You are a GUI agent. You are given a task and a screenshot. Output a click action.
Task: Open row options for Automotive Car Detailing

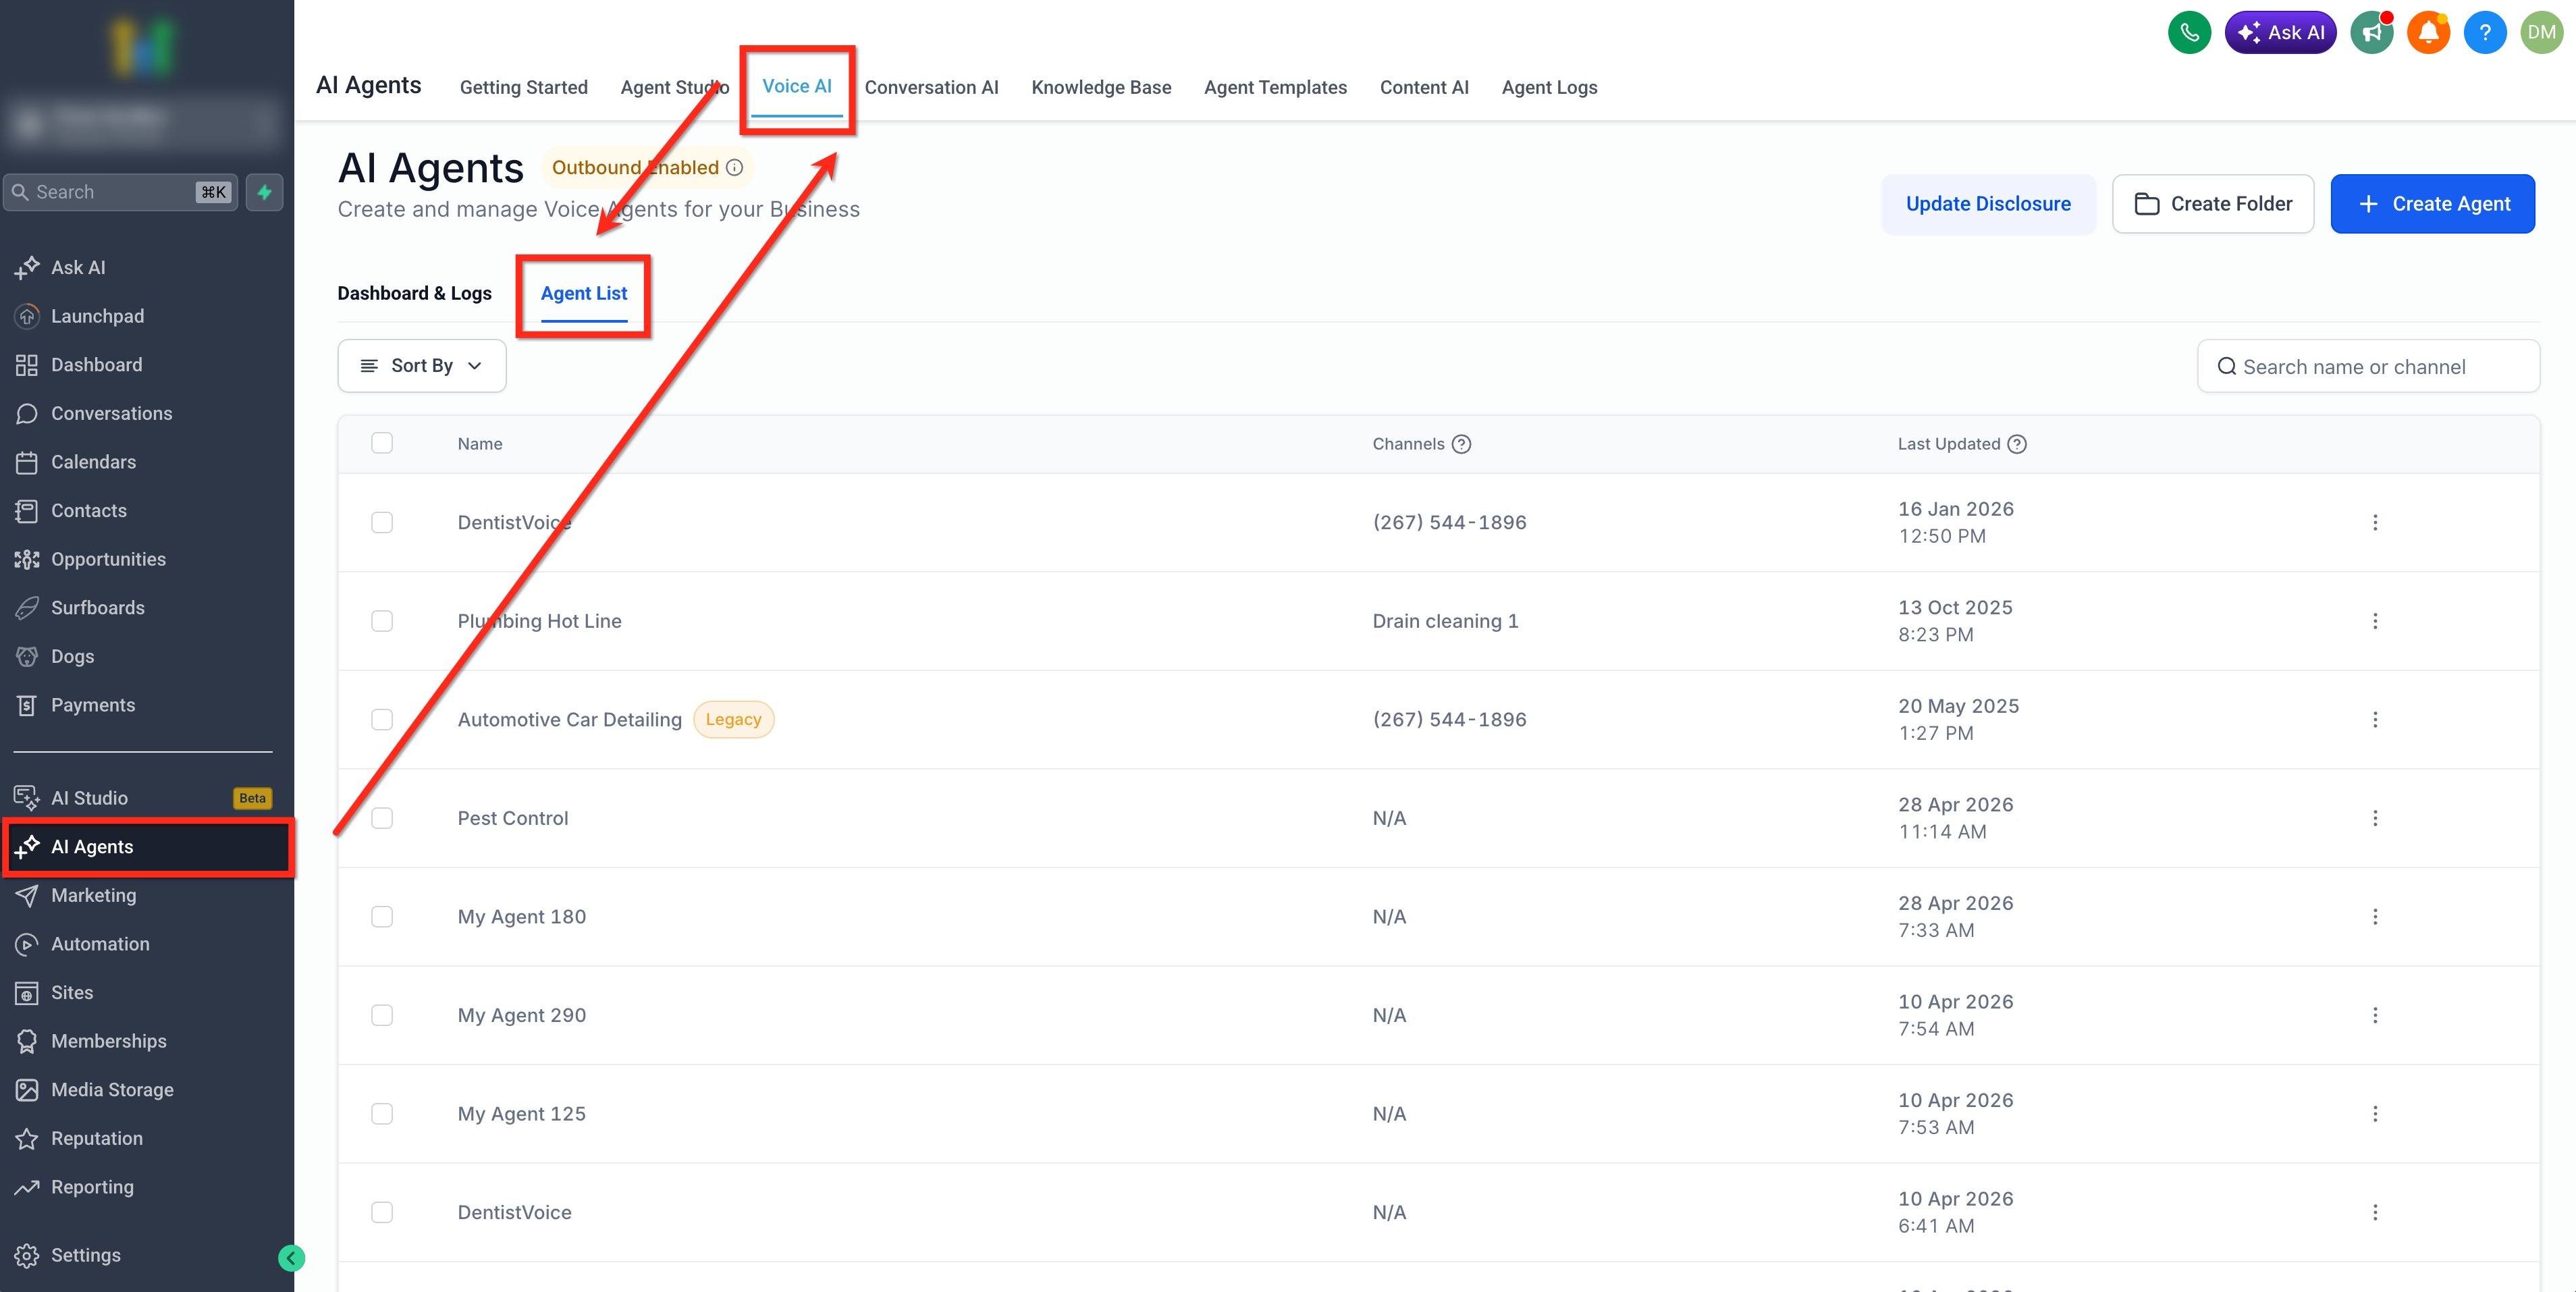coord(2375,720)
